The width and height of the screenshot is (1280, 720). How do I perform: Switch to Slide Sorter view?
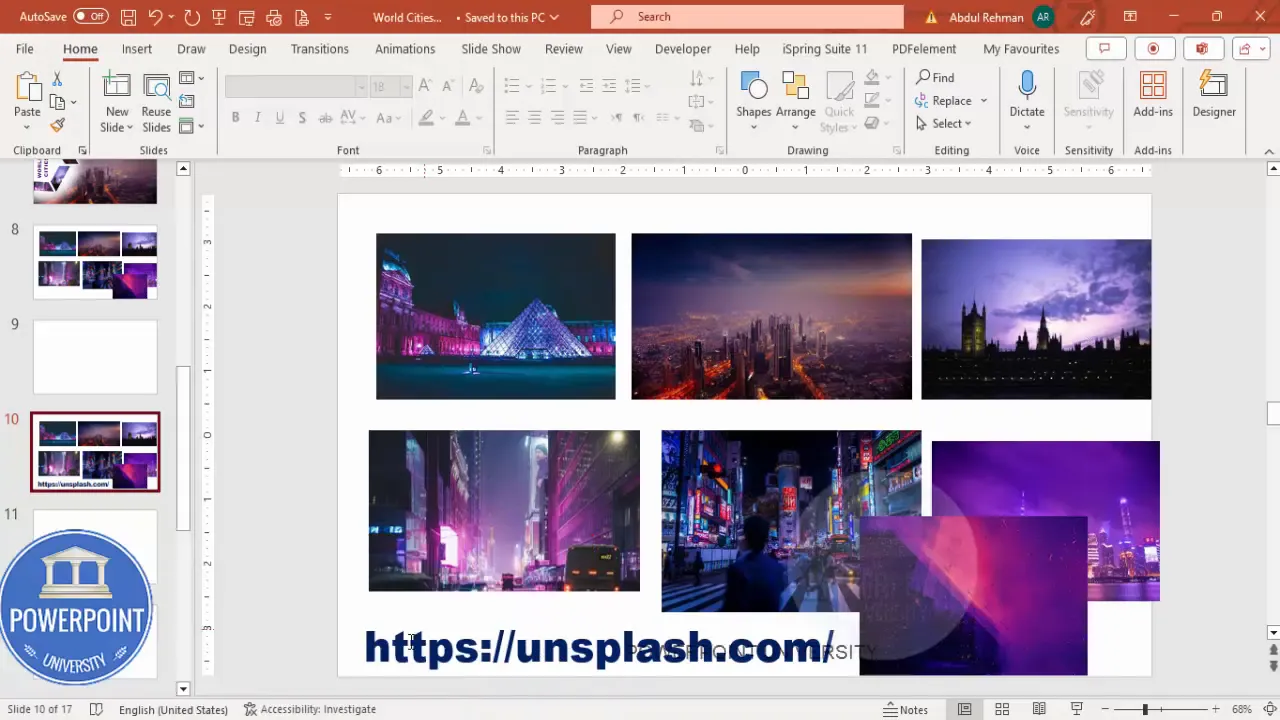point(1002,709)
